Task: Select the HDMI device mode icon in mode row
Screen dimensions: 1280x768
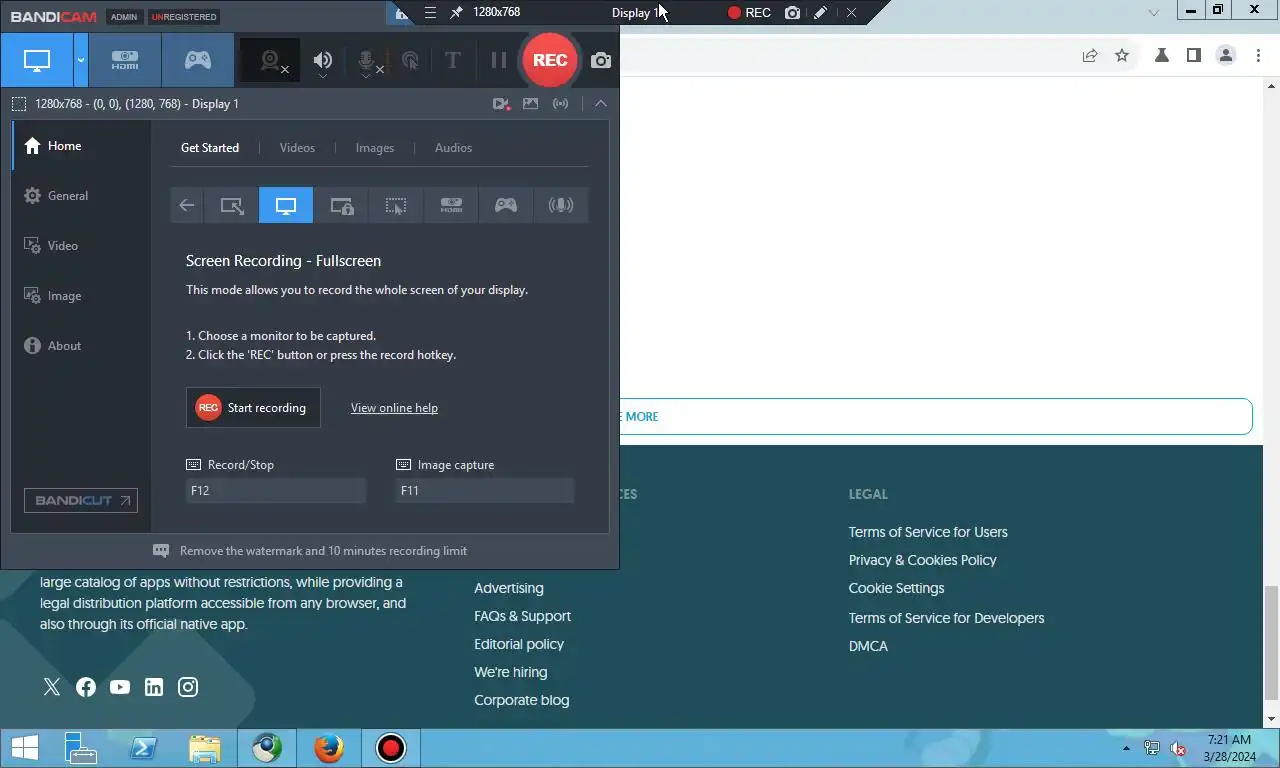Action: [451, 205]
